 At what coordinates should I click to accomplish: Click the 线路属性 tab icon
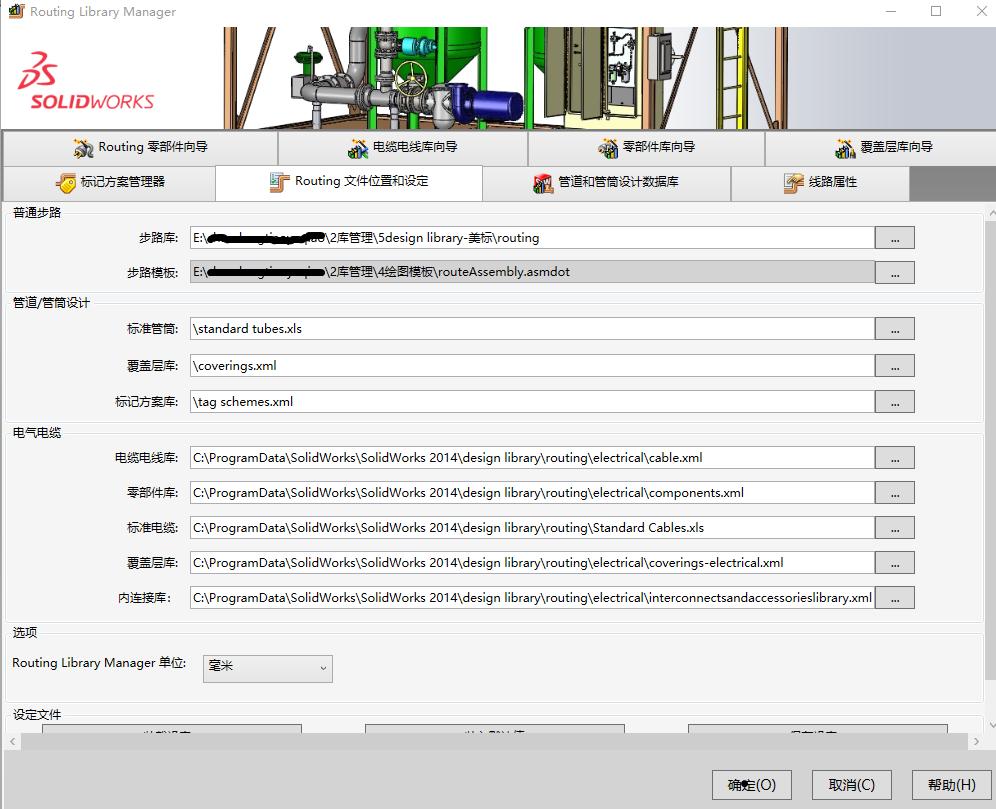click(x=793, y=183)
